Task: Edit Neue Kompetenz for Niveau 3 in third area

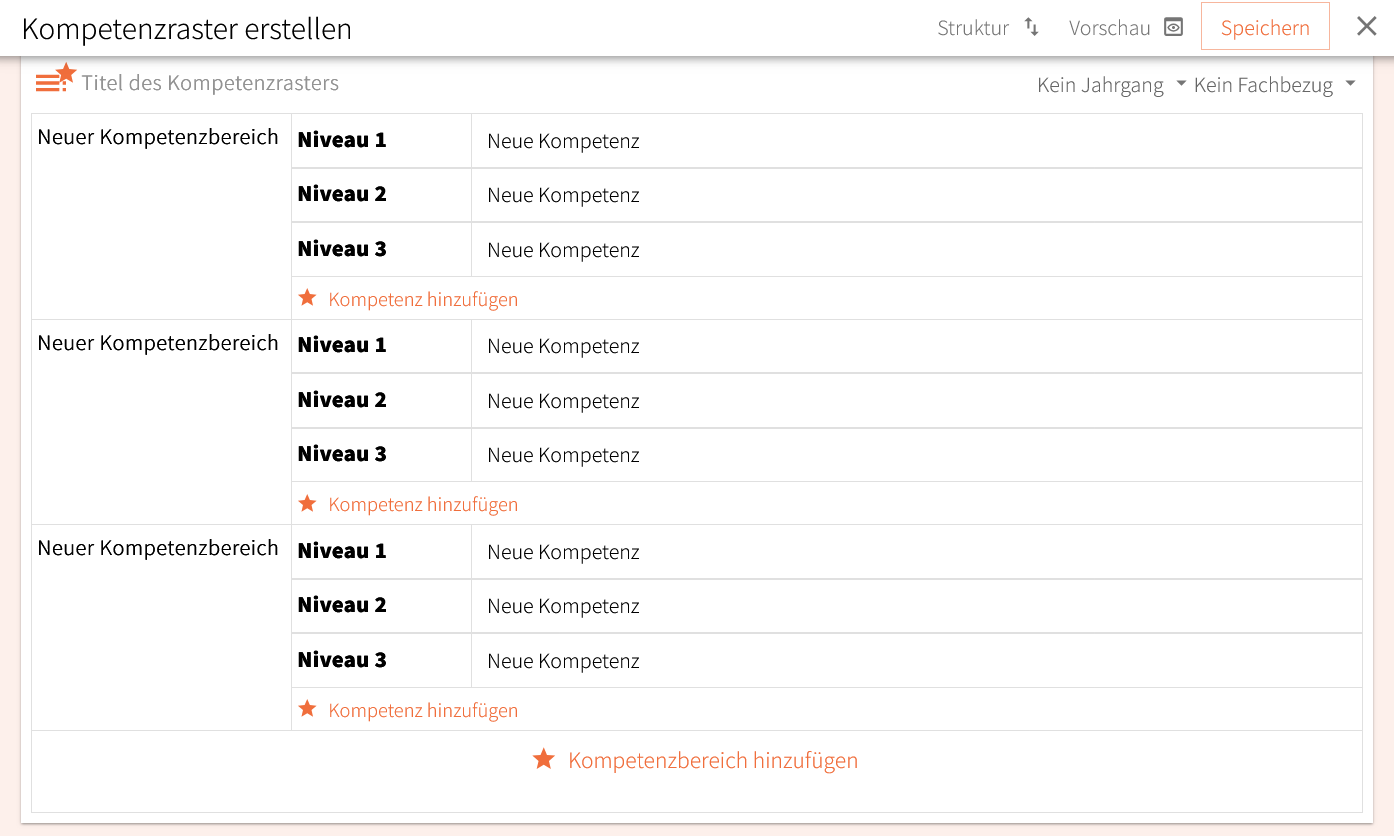Action: pyautogui.click(x=563, y=661)
